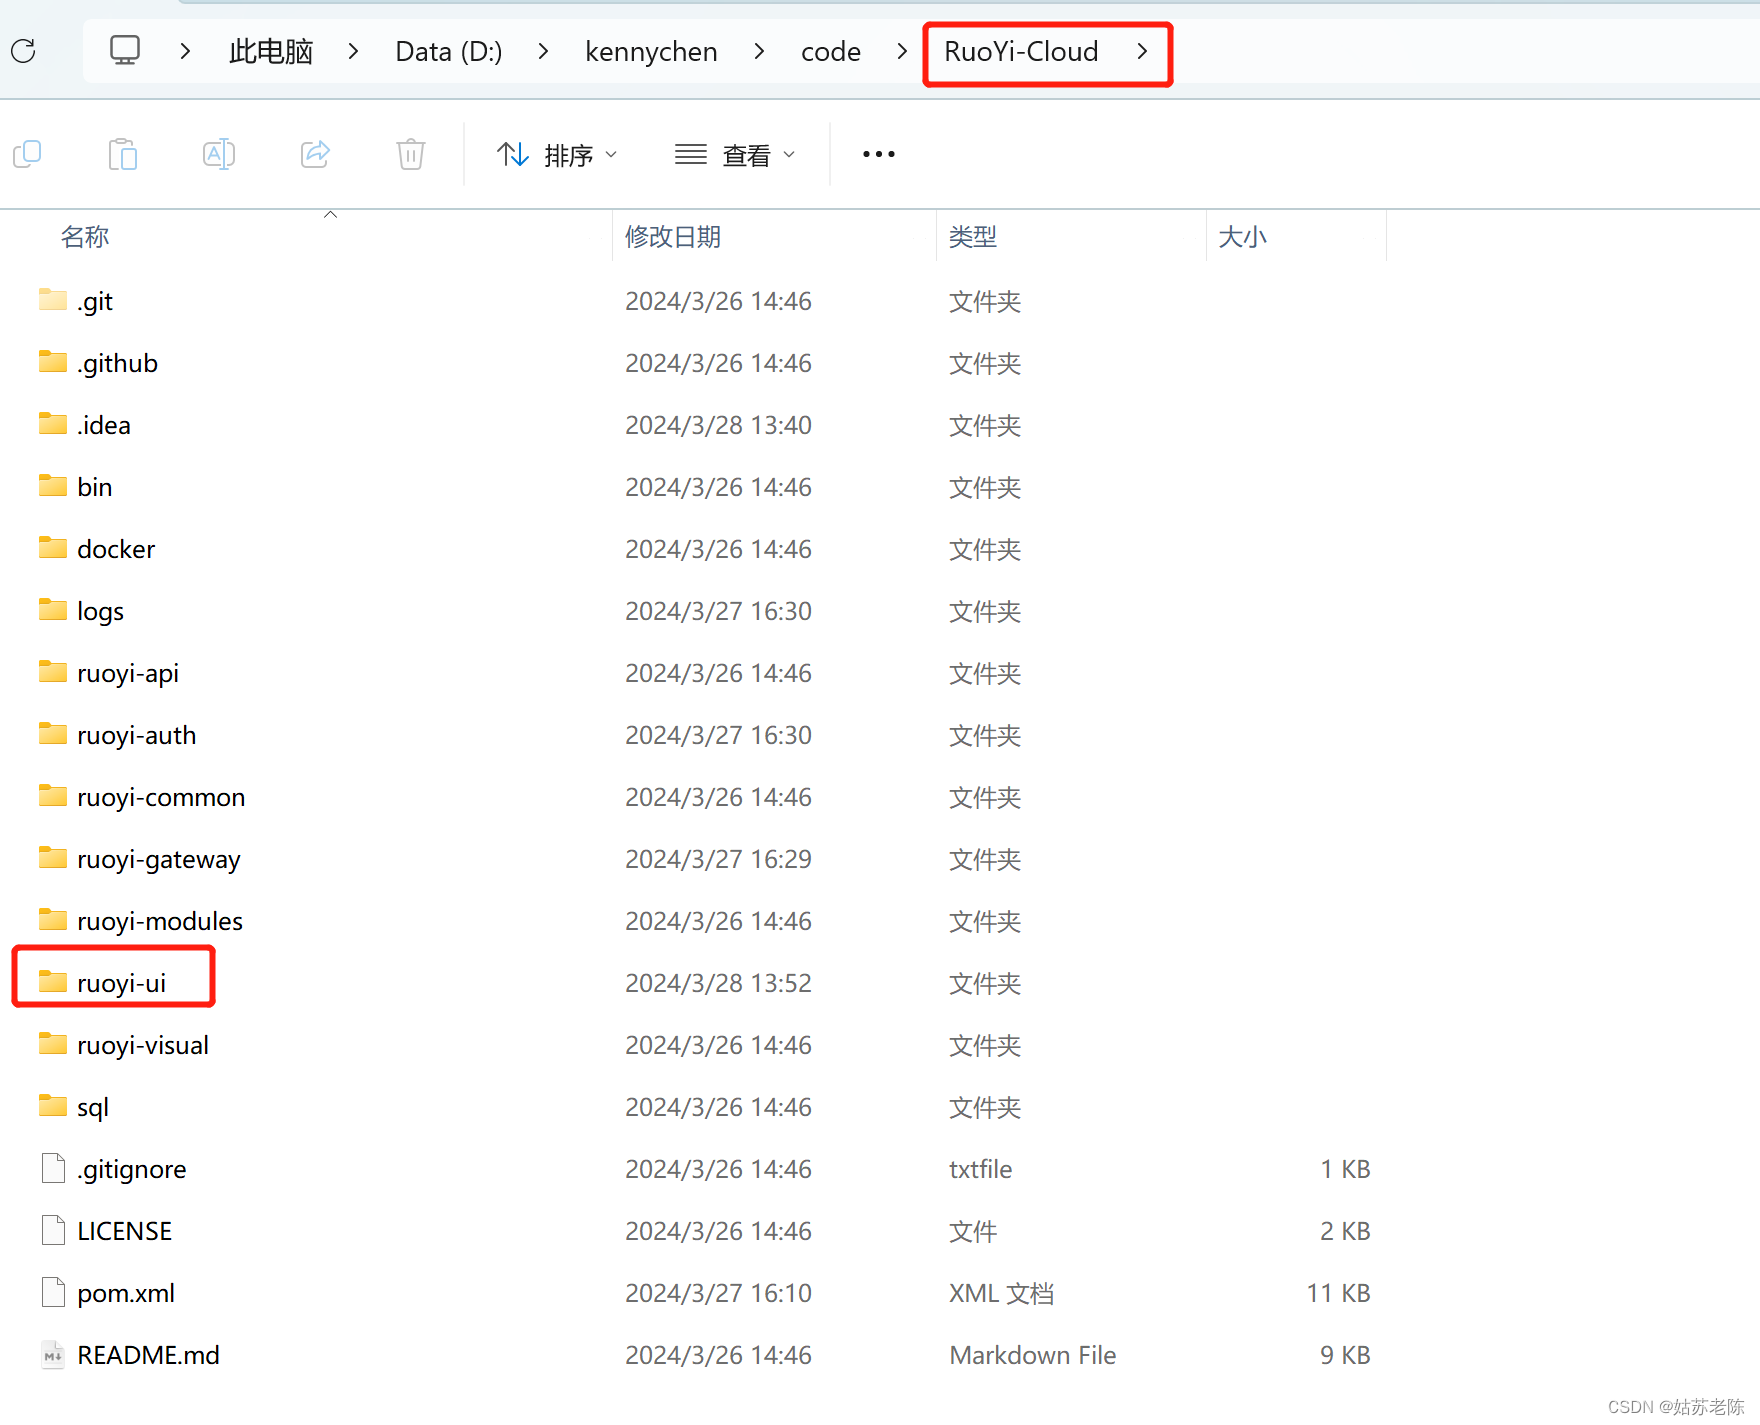Go to Data (D:) in breadcrumb
1760x1425 pixels.
(449, 51)
